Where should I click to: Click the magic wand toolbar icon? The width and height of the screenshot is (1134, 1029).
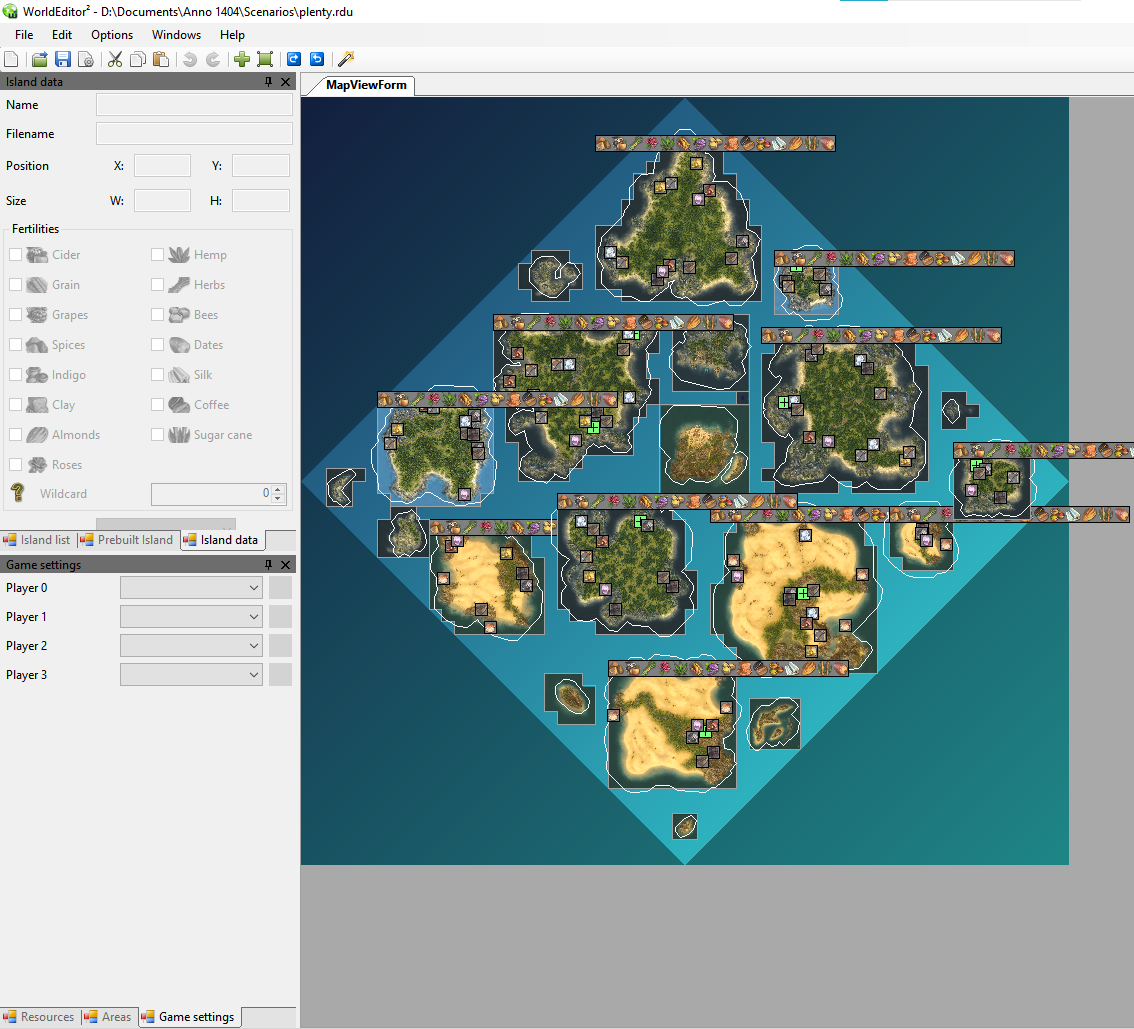[x=346, y=59]
